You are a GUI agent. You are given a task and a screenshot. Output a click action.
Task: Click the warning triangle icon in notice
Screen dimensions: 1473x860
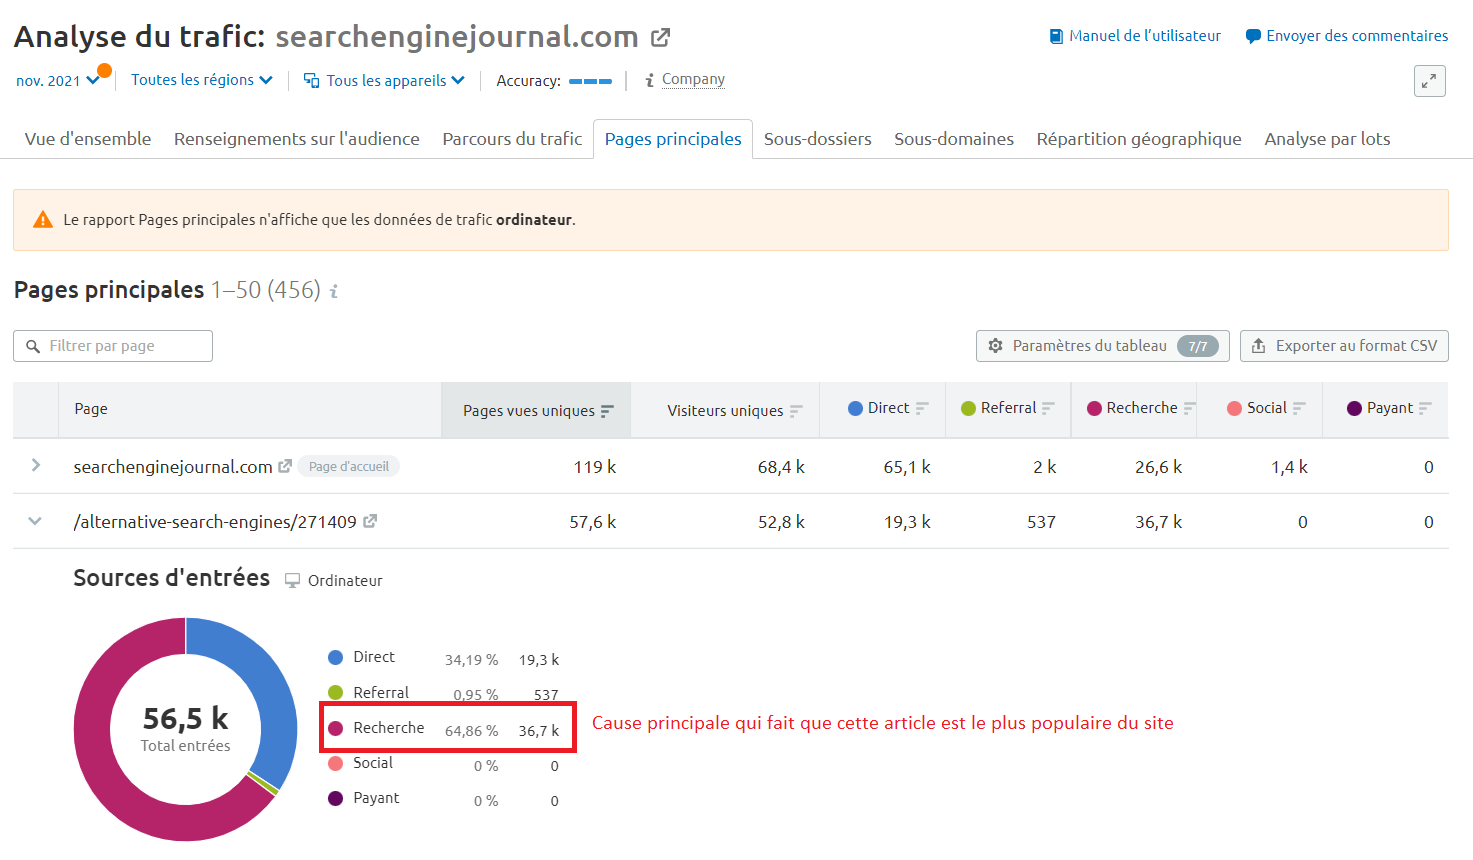43,220
